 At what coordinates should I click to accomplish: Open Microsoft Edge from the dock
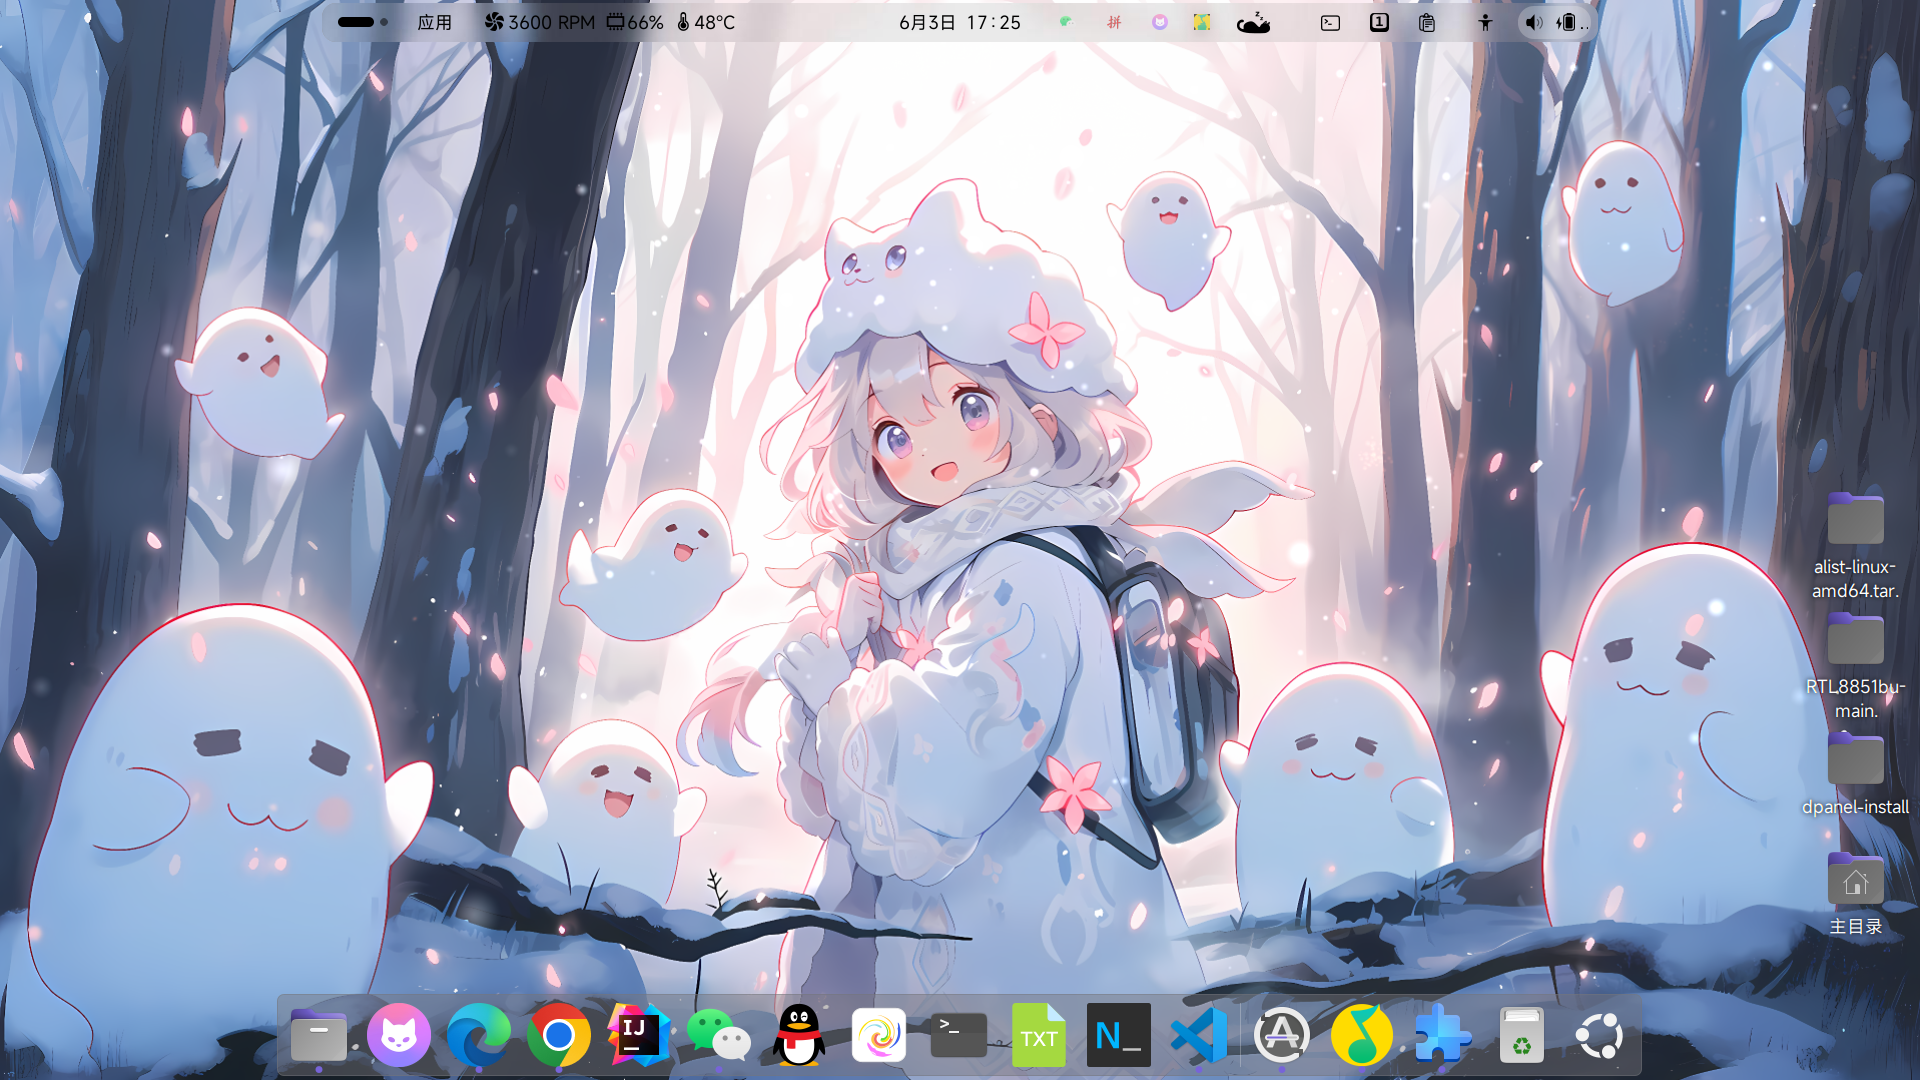(x=478, y=1035)
